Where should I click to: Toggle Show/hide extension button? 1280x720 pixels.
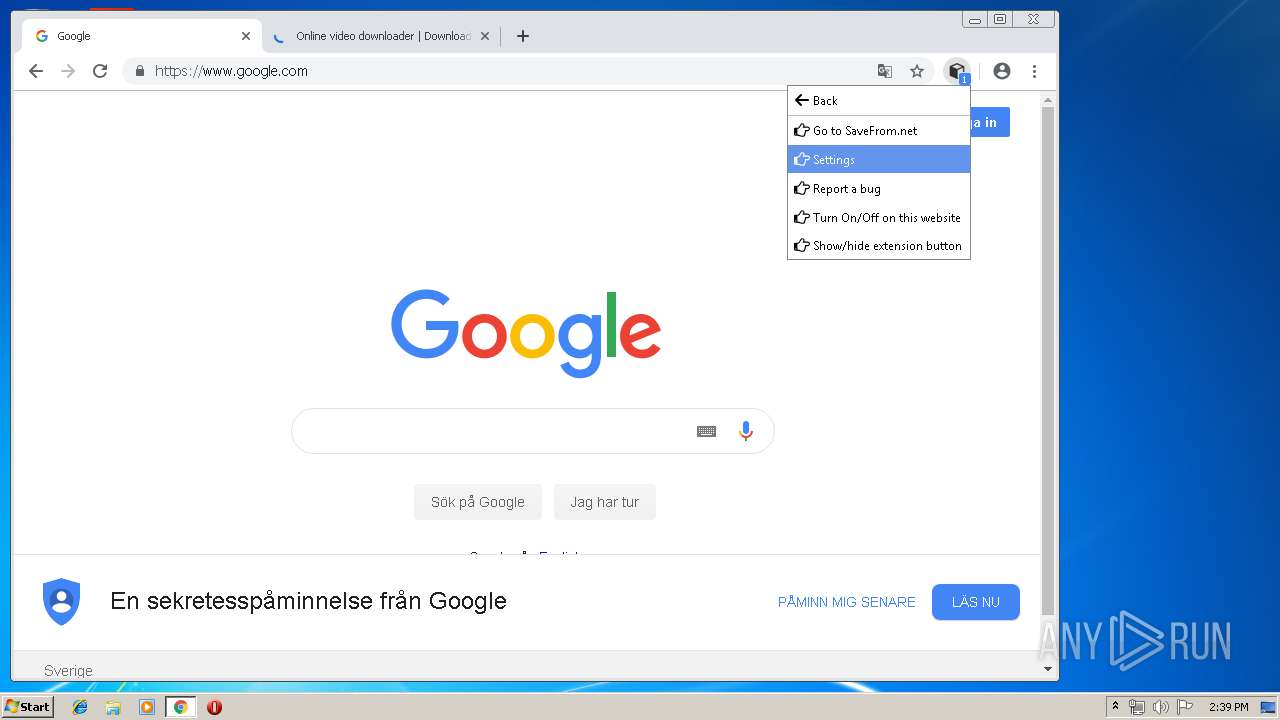[879, 246]
